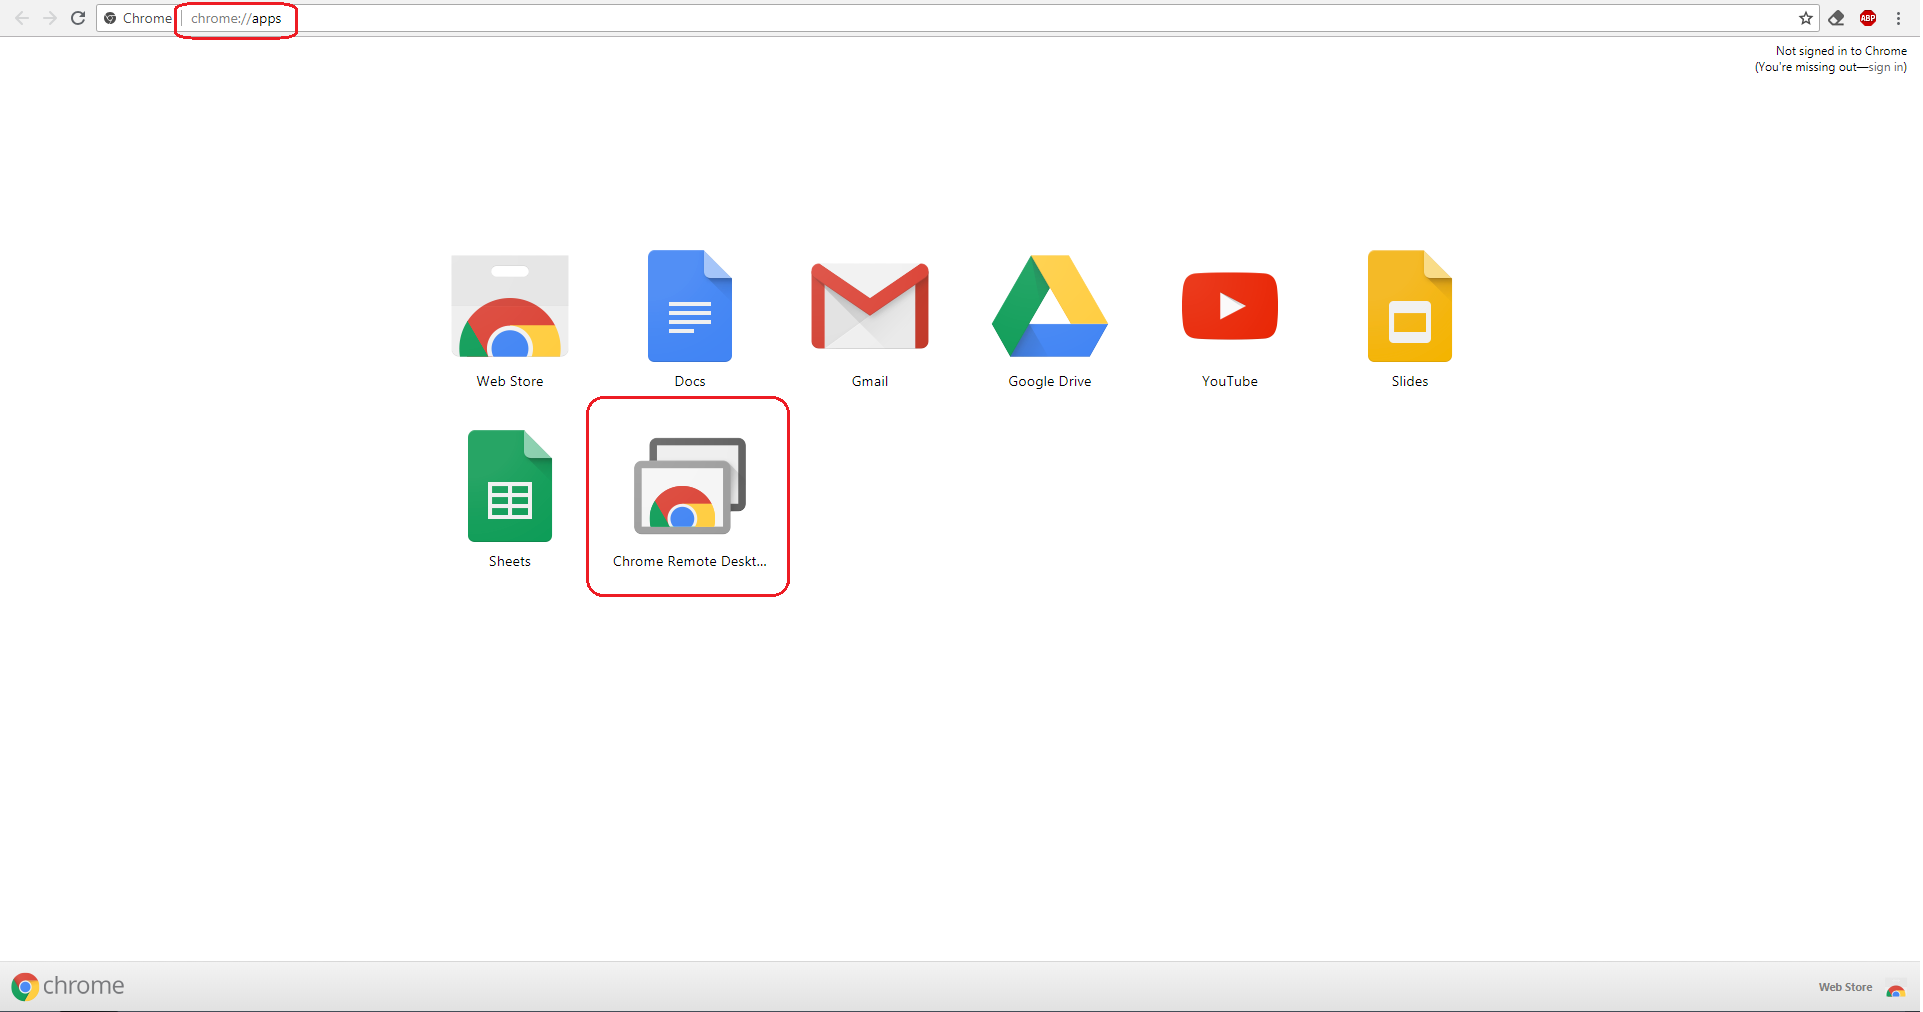Screen dimensions: 1923x1012
Task: Open the Google Drive app
Action: [1048, 306]
